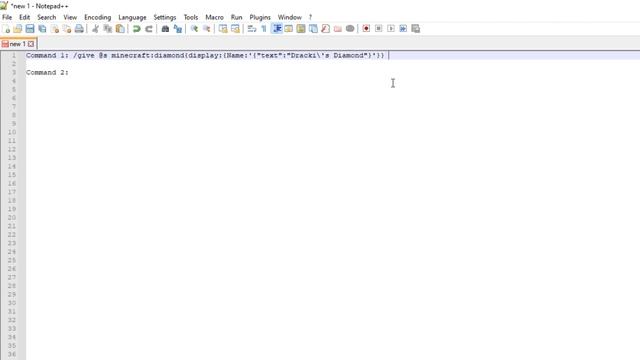
Task: Click Run Macro Multiple Times icon
Action: (403, 29)
